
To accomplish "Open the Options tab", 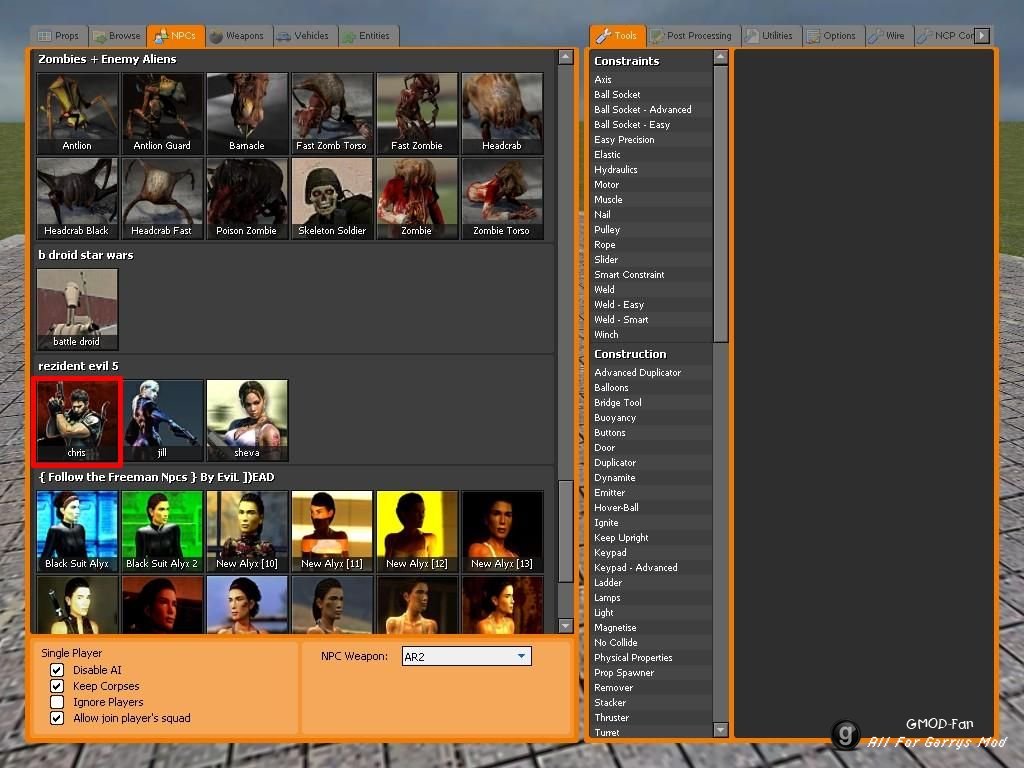I will click(x=832, y=36).
